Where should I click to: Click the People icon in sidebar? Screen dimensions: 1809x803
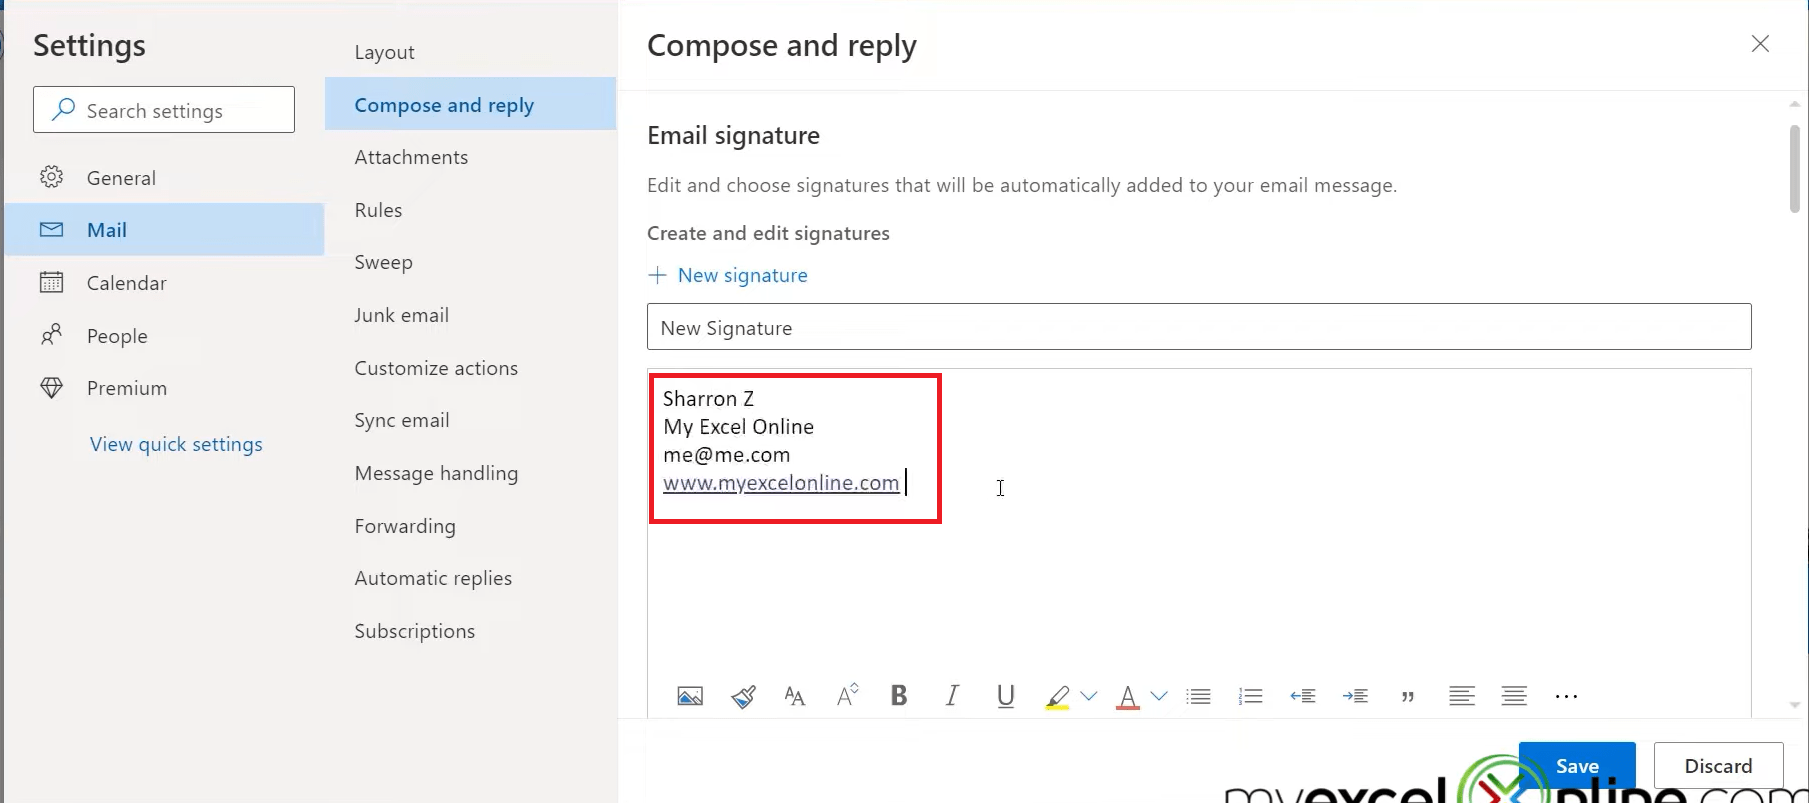tap(51, 335)
